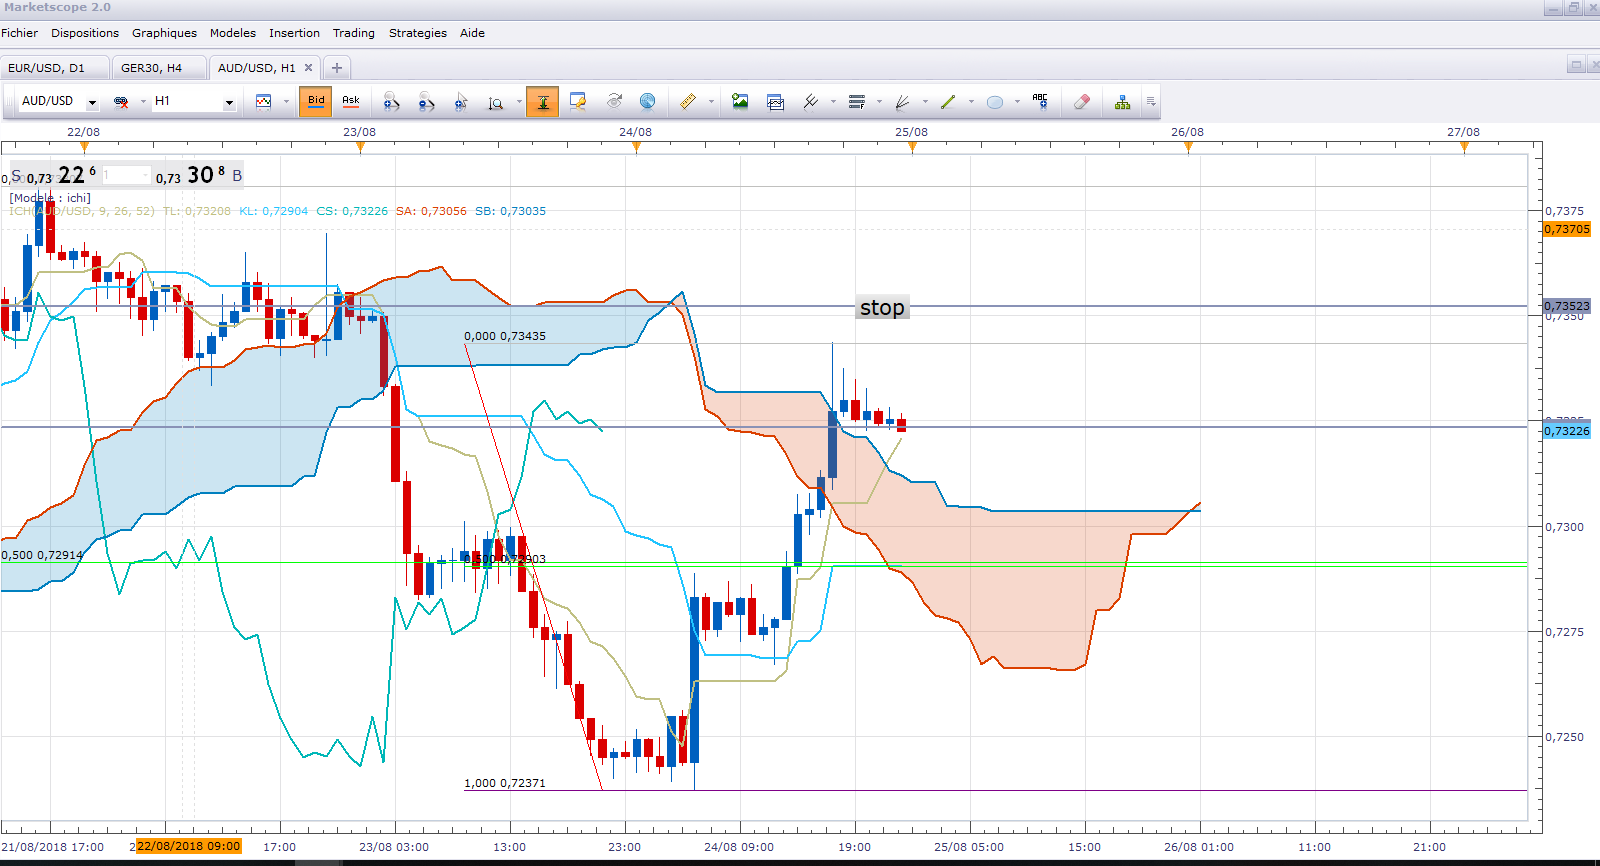
Task: Click the green hierarchy structure icon
Action: [1123, 102]
